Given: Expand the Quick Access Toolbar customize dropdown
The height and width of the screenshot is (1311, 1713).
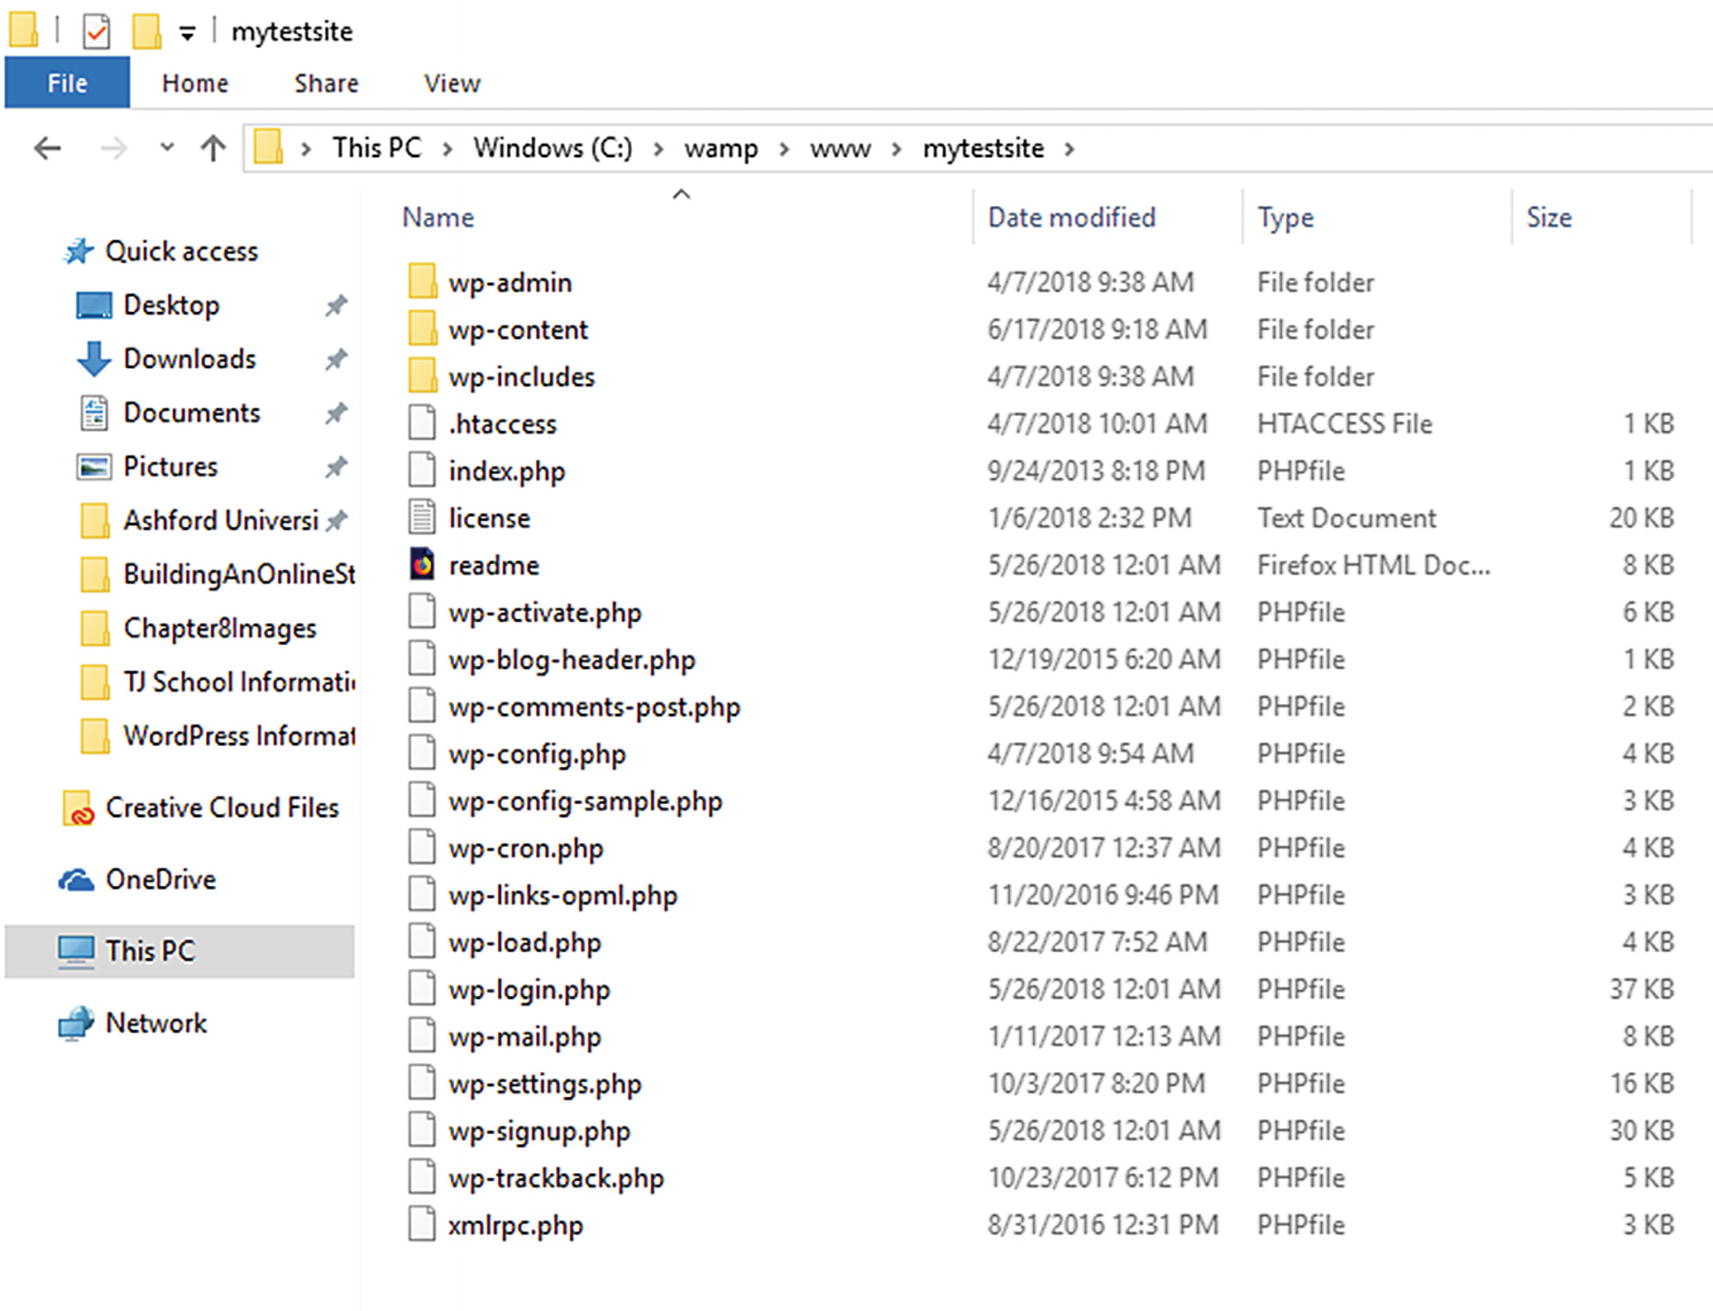Looking at the screenshot, I should point(187,33).
